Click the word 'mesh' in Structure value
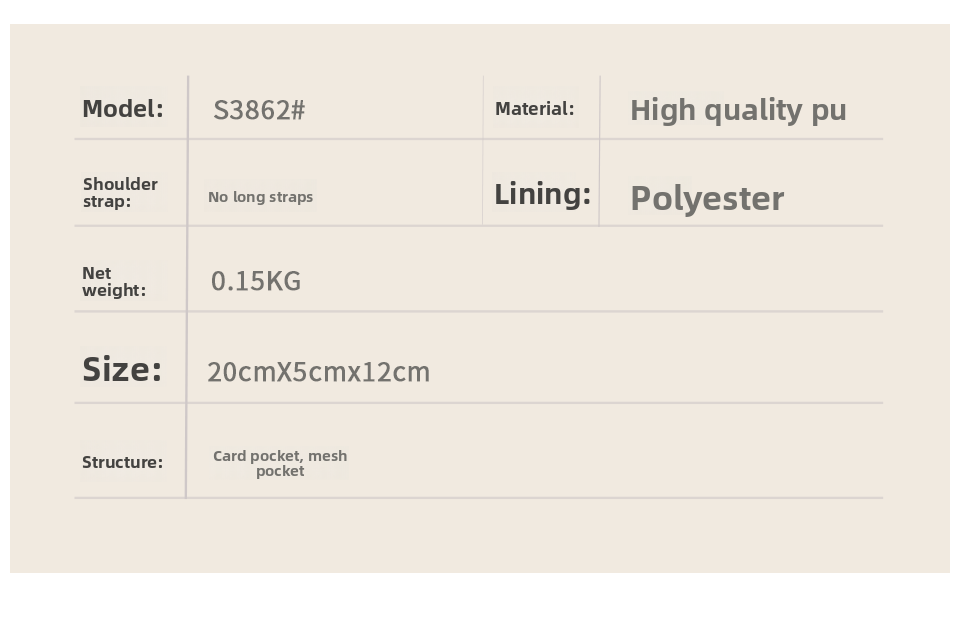The height and width of the screenshot is (629, 960). click(x=328, y=456)
